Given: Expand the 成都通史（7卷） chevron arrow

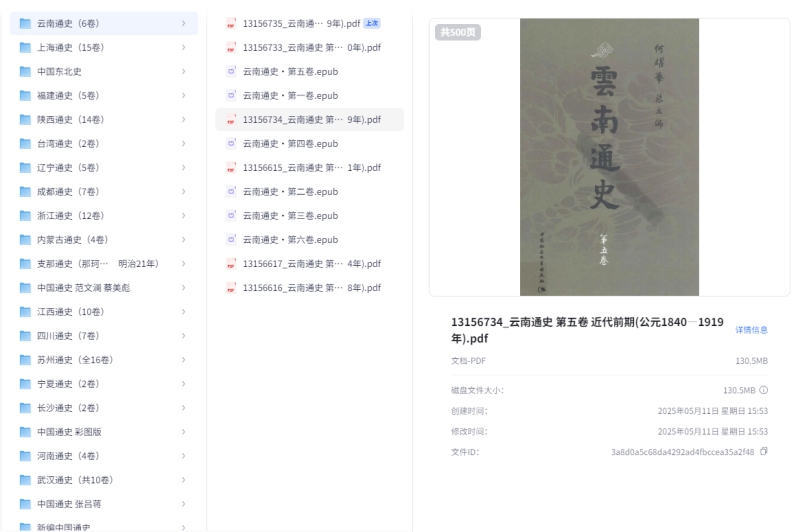Looking at the screenshot, I should 183,191.
